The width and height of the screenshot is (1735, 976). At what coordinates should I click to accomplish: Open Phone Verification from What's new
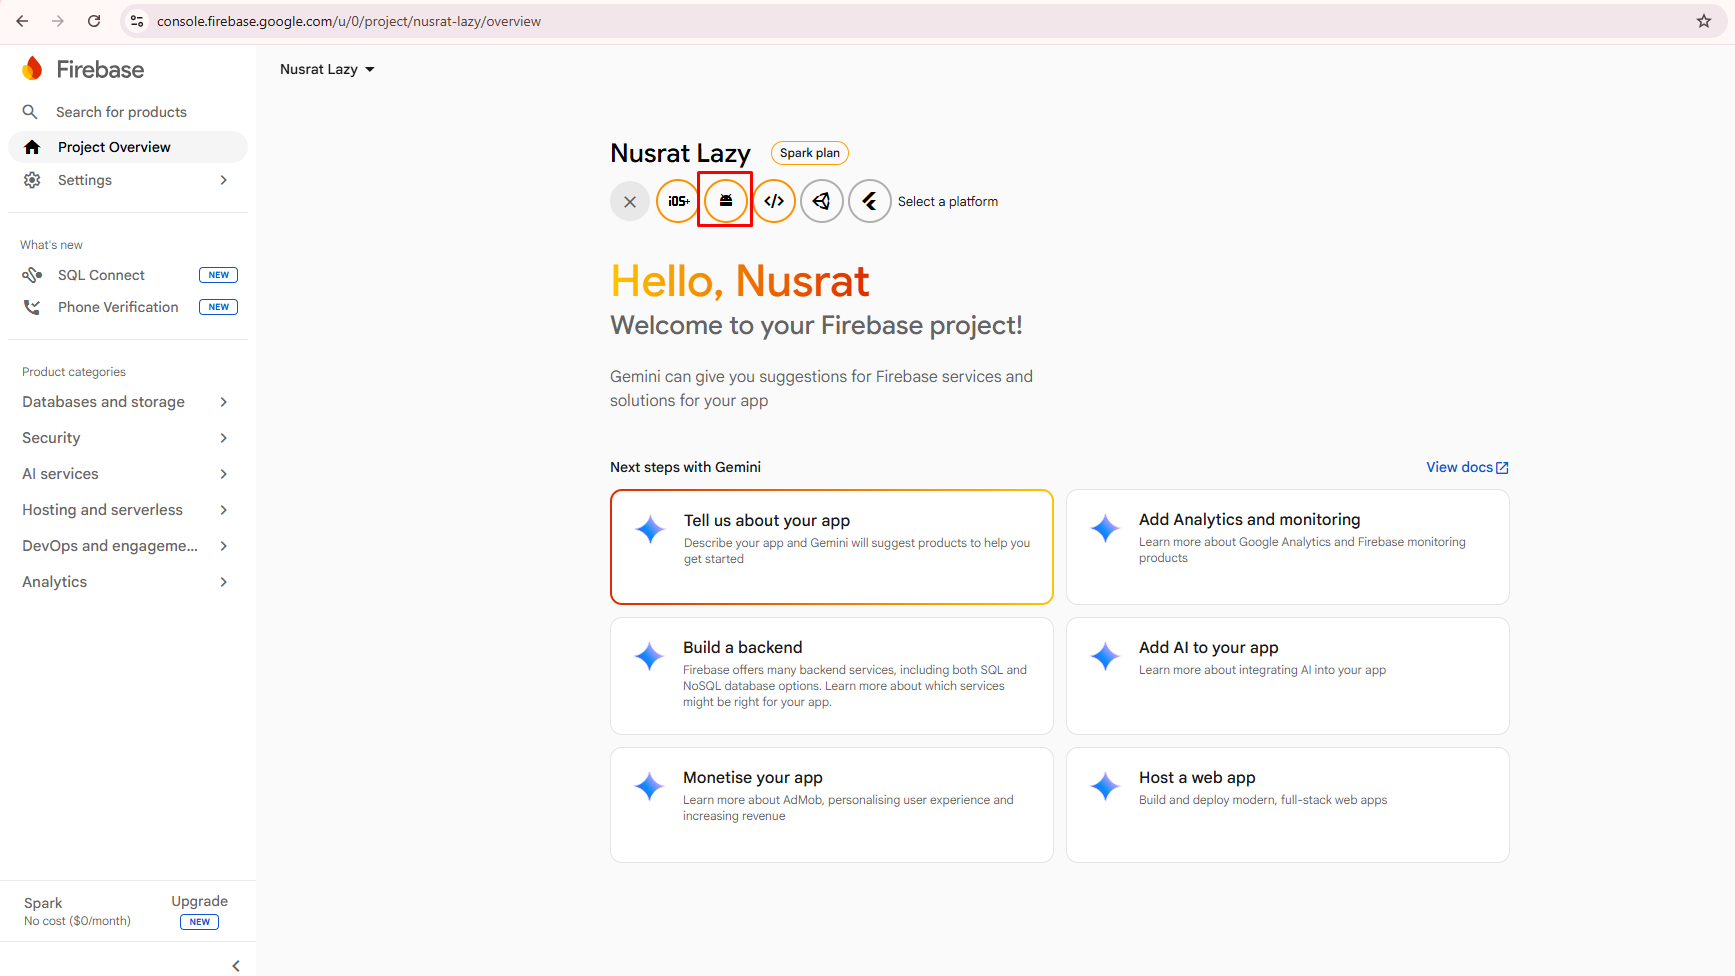point(127,307)
